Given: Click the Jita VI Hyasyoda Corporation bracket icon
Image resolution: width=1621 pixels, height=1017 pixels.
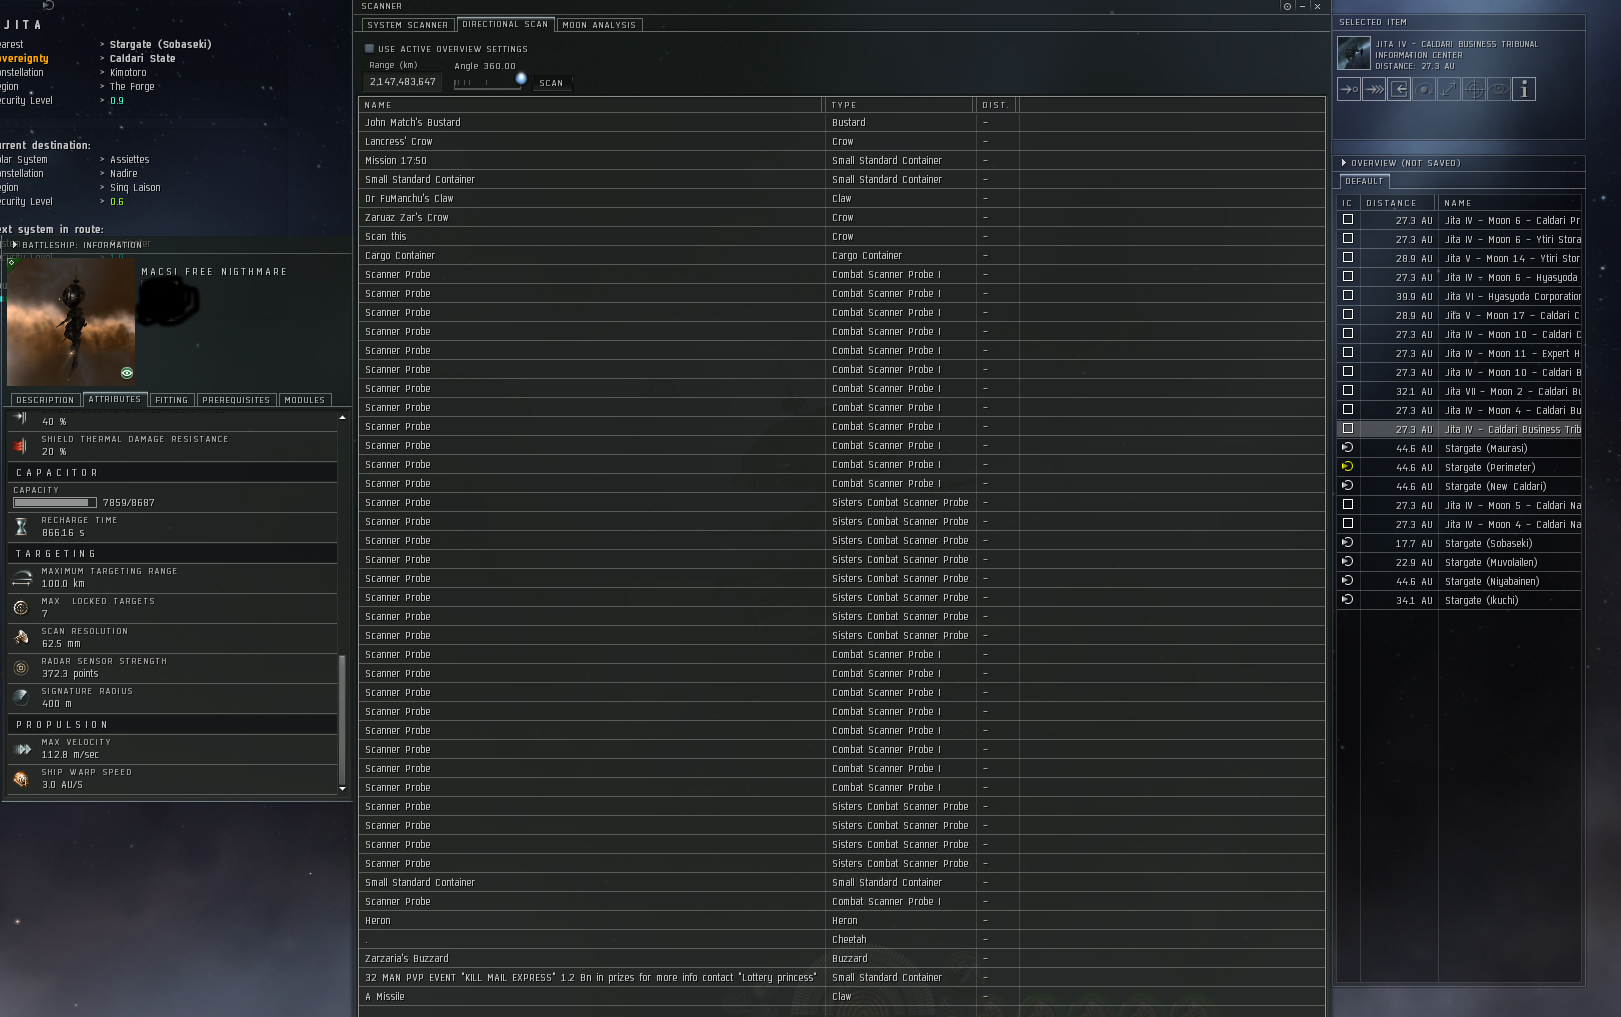Looking at the screenshot, I should coord(1347,296).
